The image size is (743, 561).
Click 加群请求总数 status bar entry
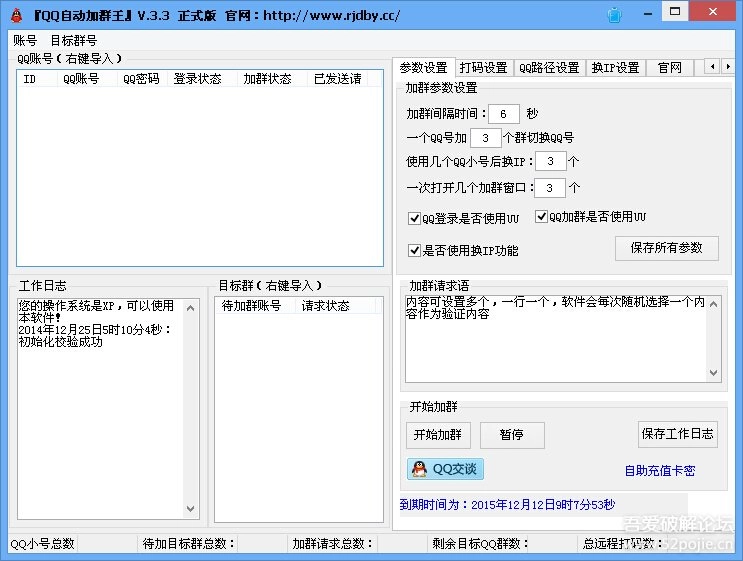(x=333, y=543)
